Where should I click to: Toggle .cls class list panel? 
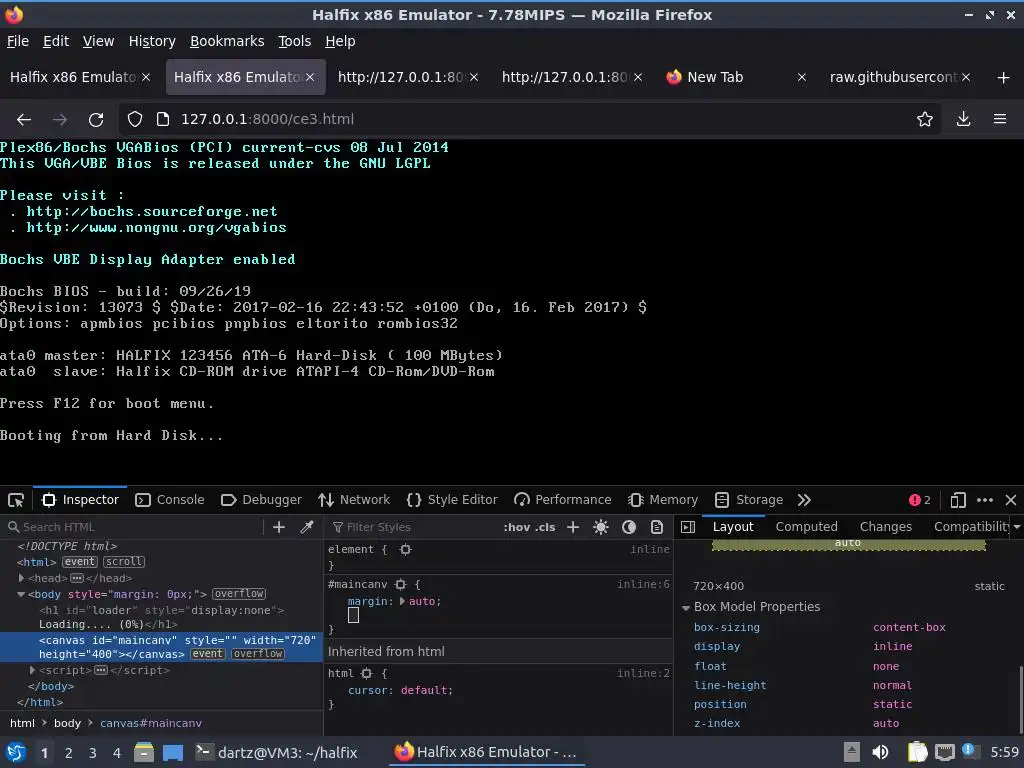(545, 527)
